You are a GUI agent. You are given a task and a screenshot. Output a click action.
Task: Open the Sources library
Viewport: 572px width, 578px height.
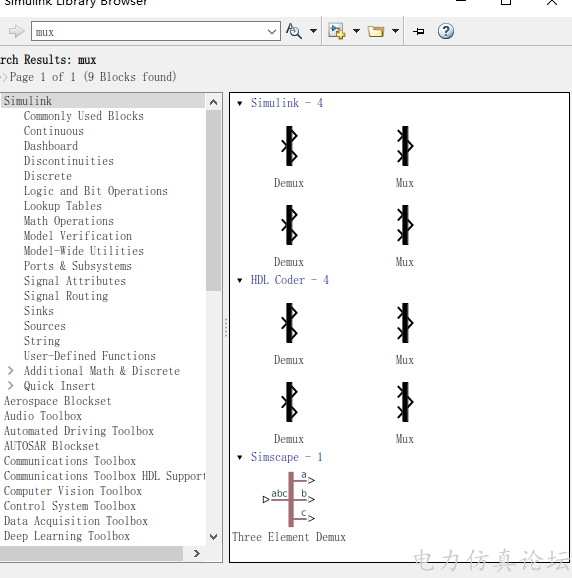[x=45, y=326]
